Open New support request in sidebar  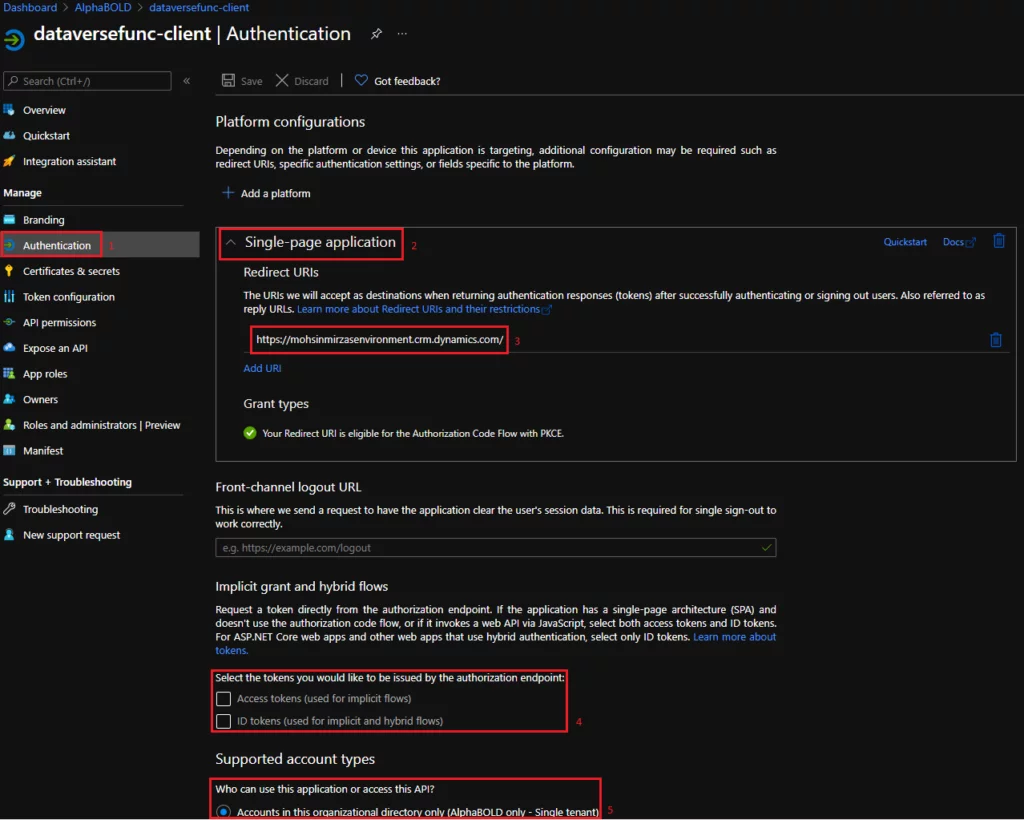71,535
